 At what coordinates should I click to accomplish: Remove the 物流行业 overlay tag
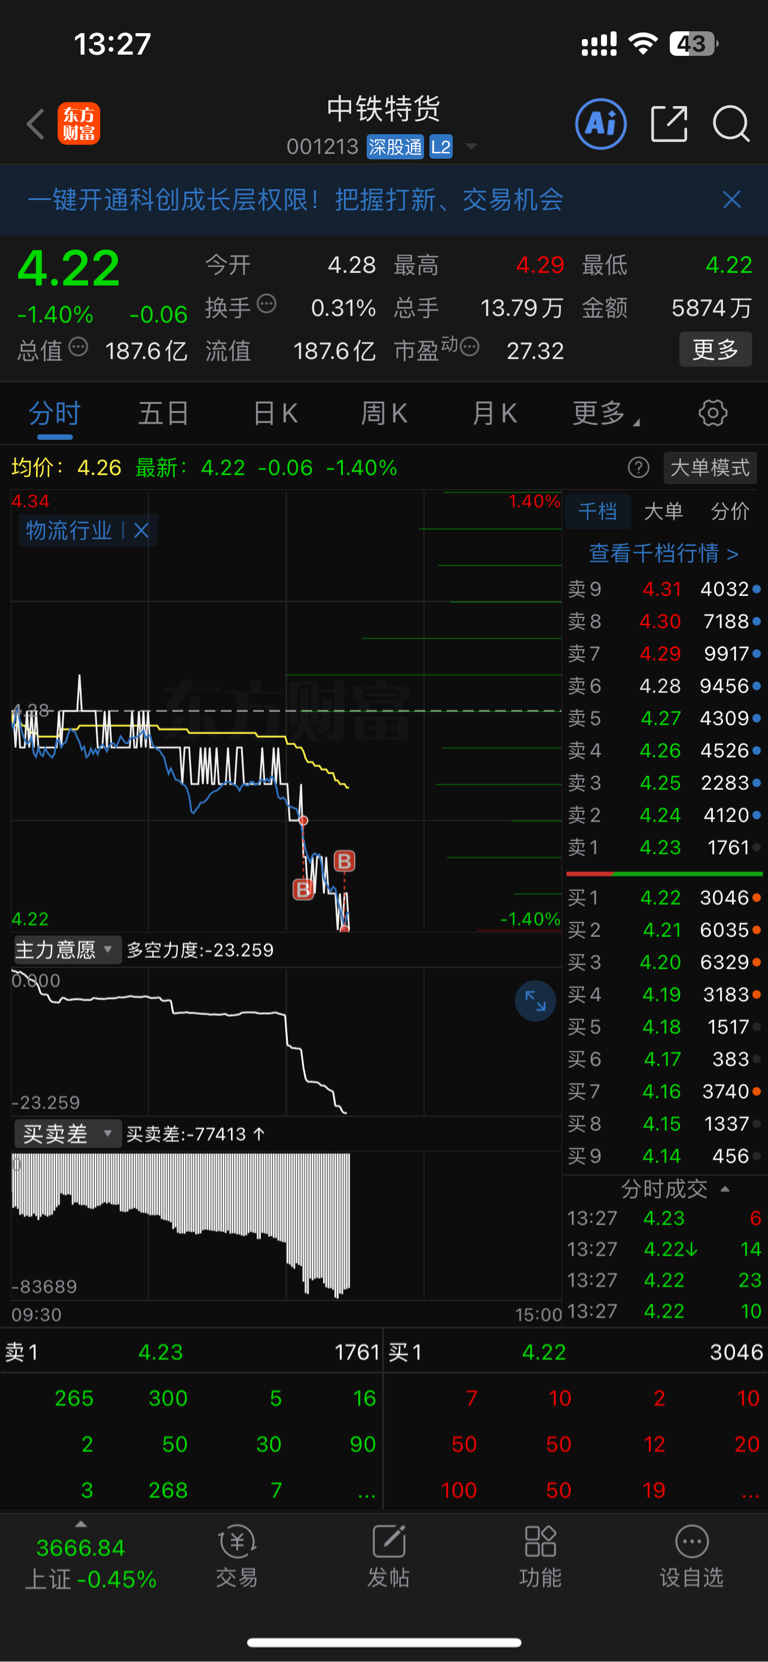point(141,531)
